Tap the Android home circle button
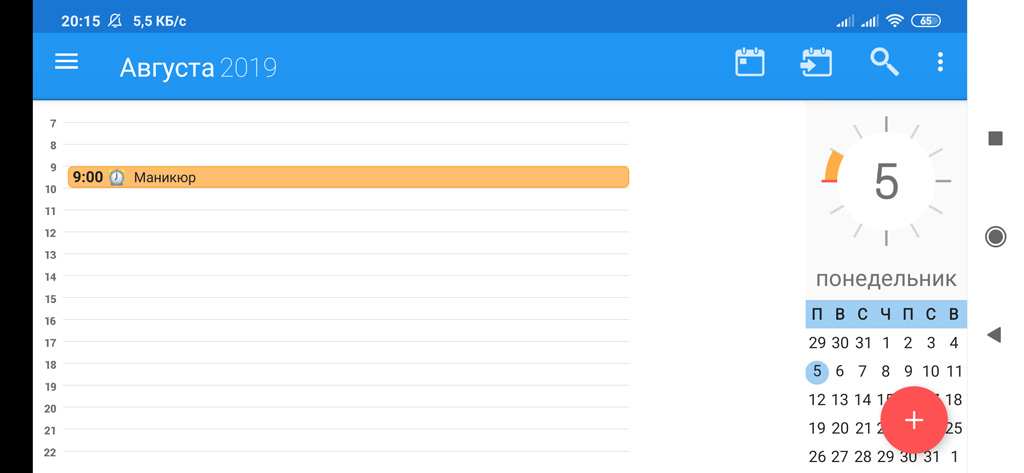The width and height of the screenshot is (1024, 473). click(x=995, y=236)
